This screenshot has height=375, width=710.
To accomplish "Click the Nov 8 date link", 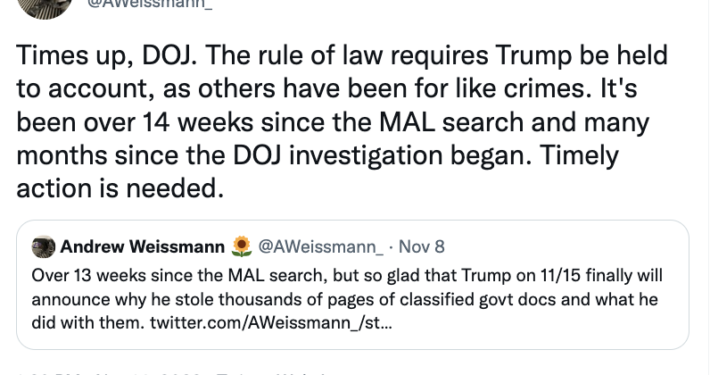I will point(422,247).
